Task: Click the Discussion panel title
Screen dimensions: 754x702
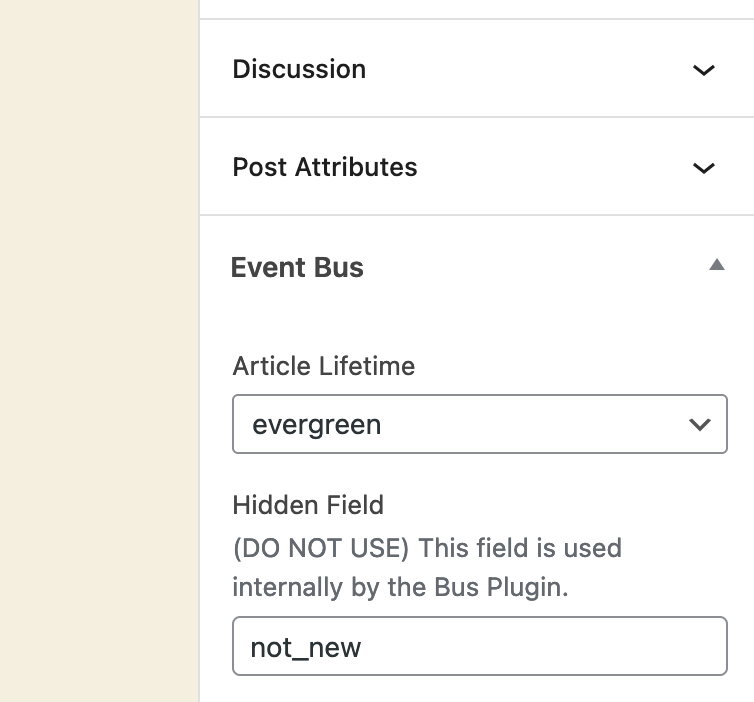Action: click(x=299, y=69)
